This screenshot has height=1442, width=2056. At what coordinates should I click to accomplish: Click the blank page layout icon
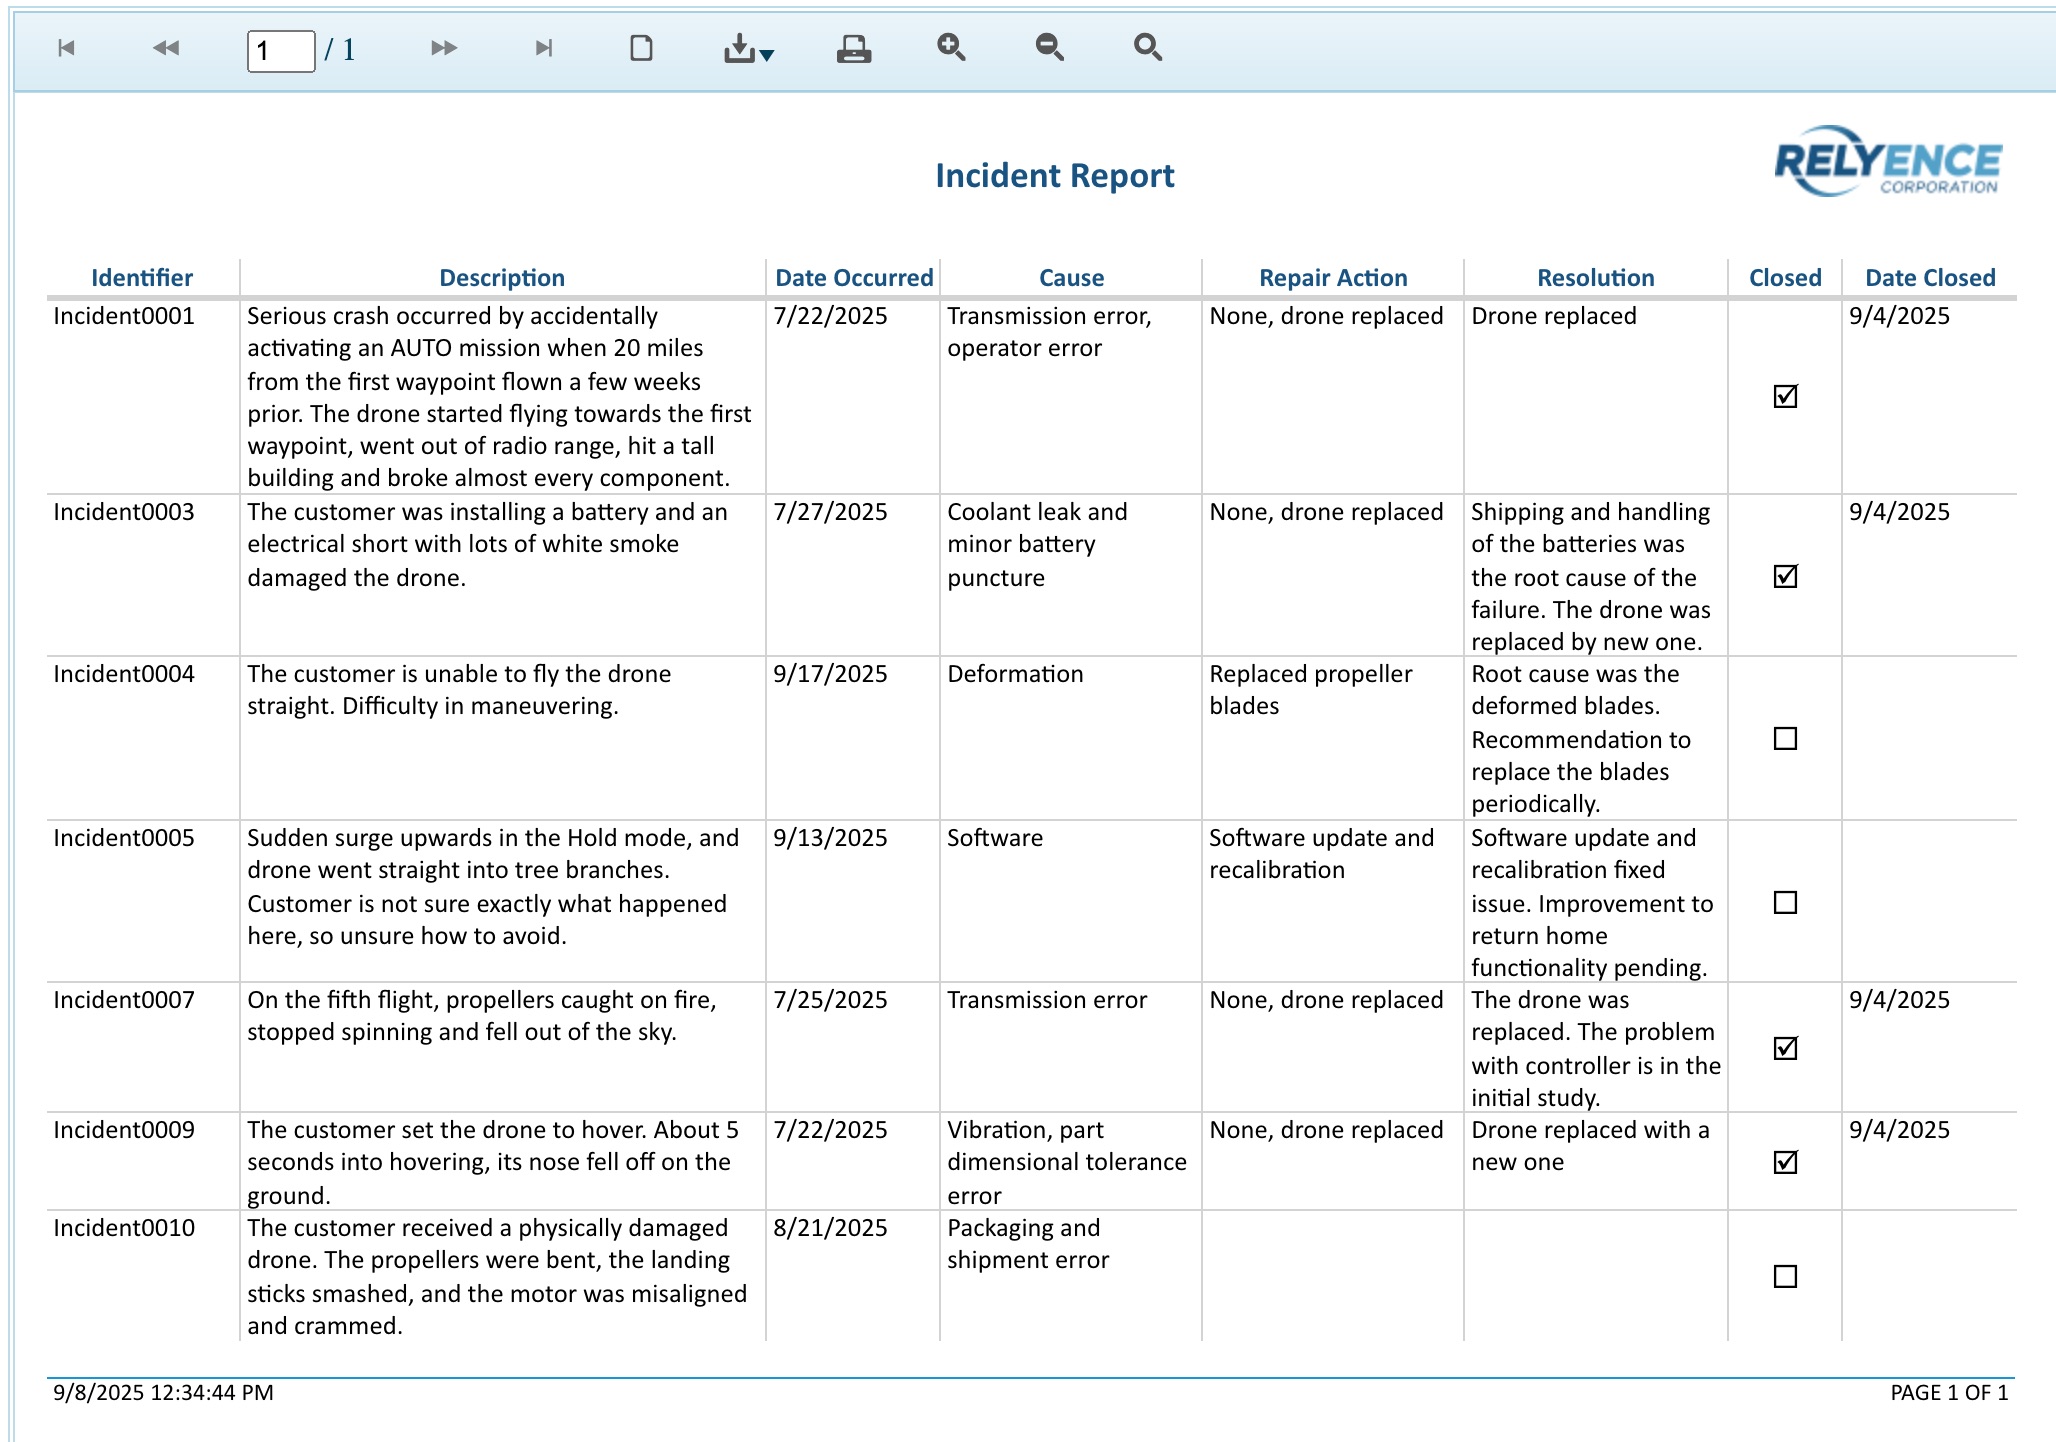[x=641, y=48]
